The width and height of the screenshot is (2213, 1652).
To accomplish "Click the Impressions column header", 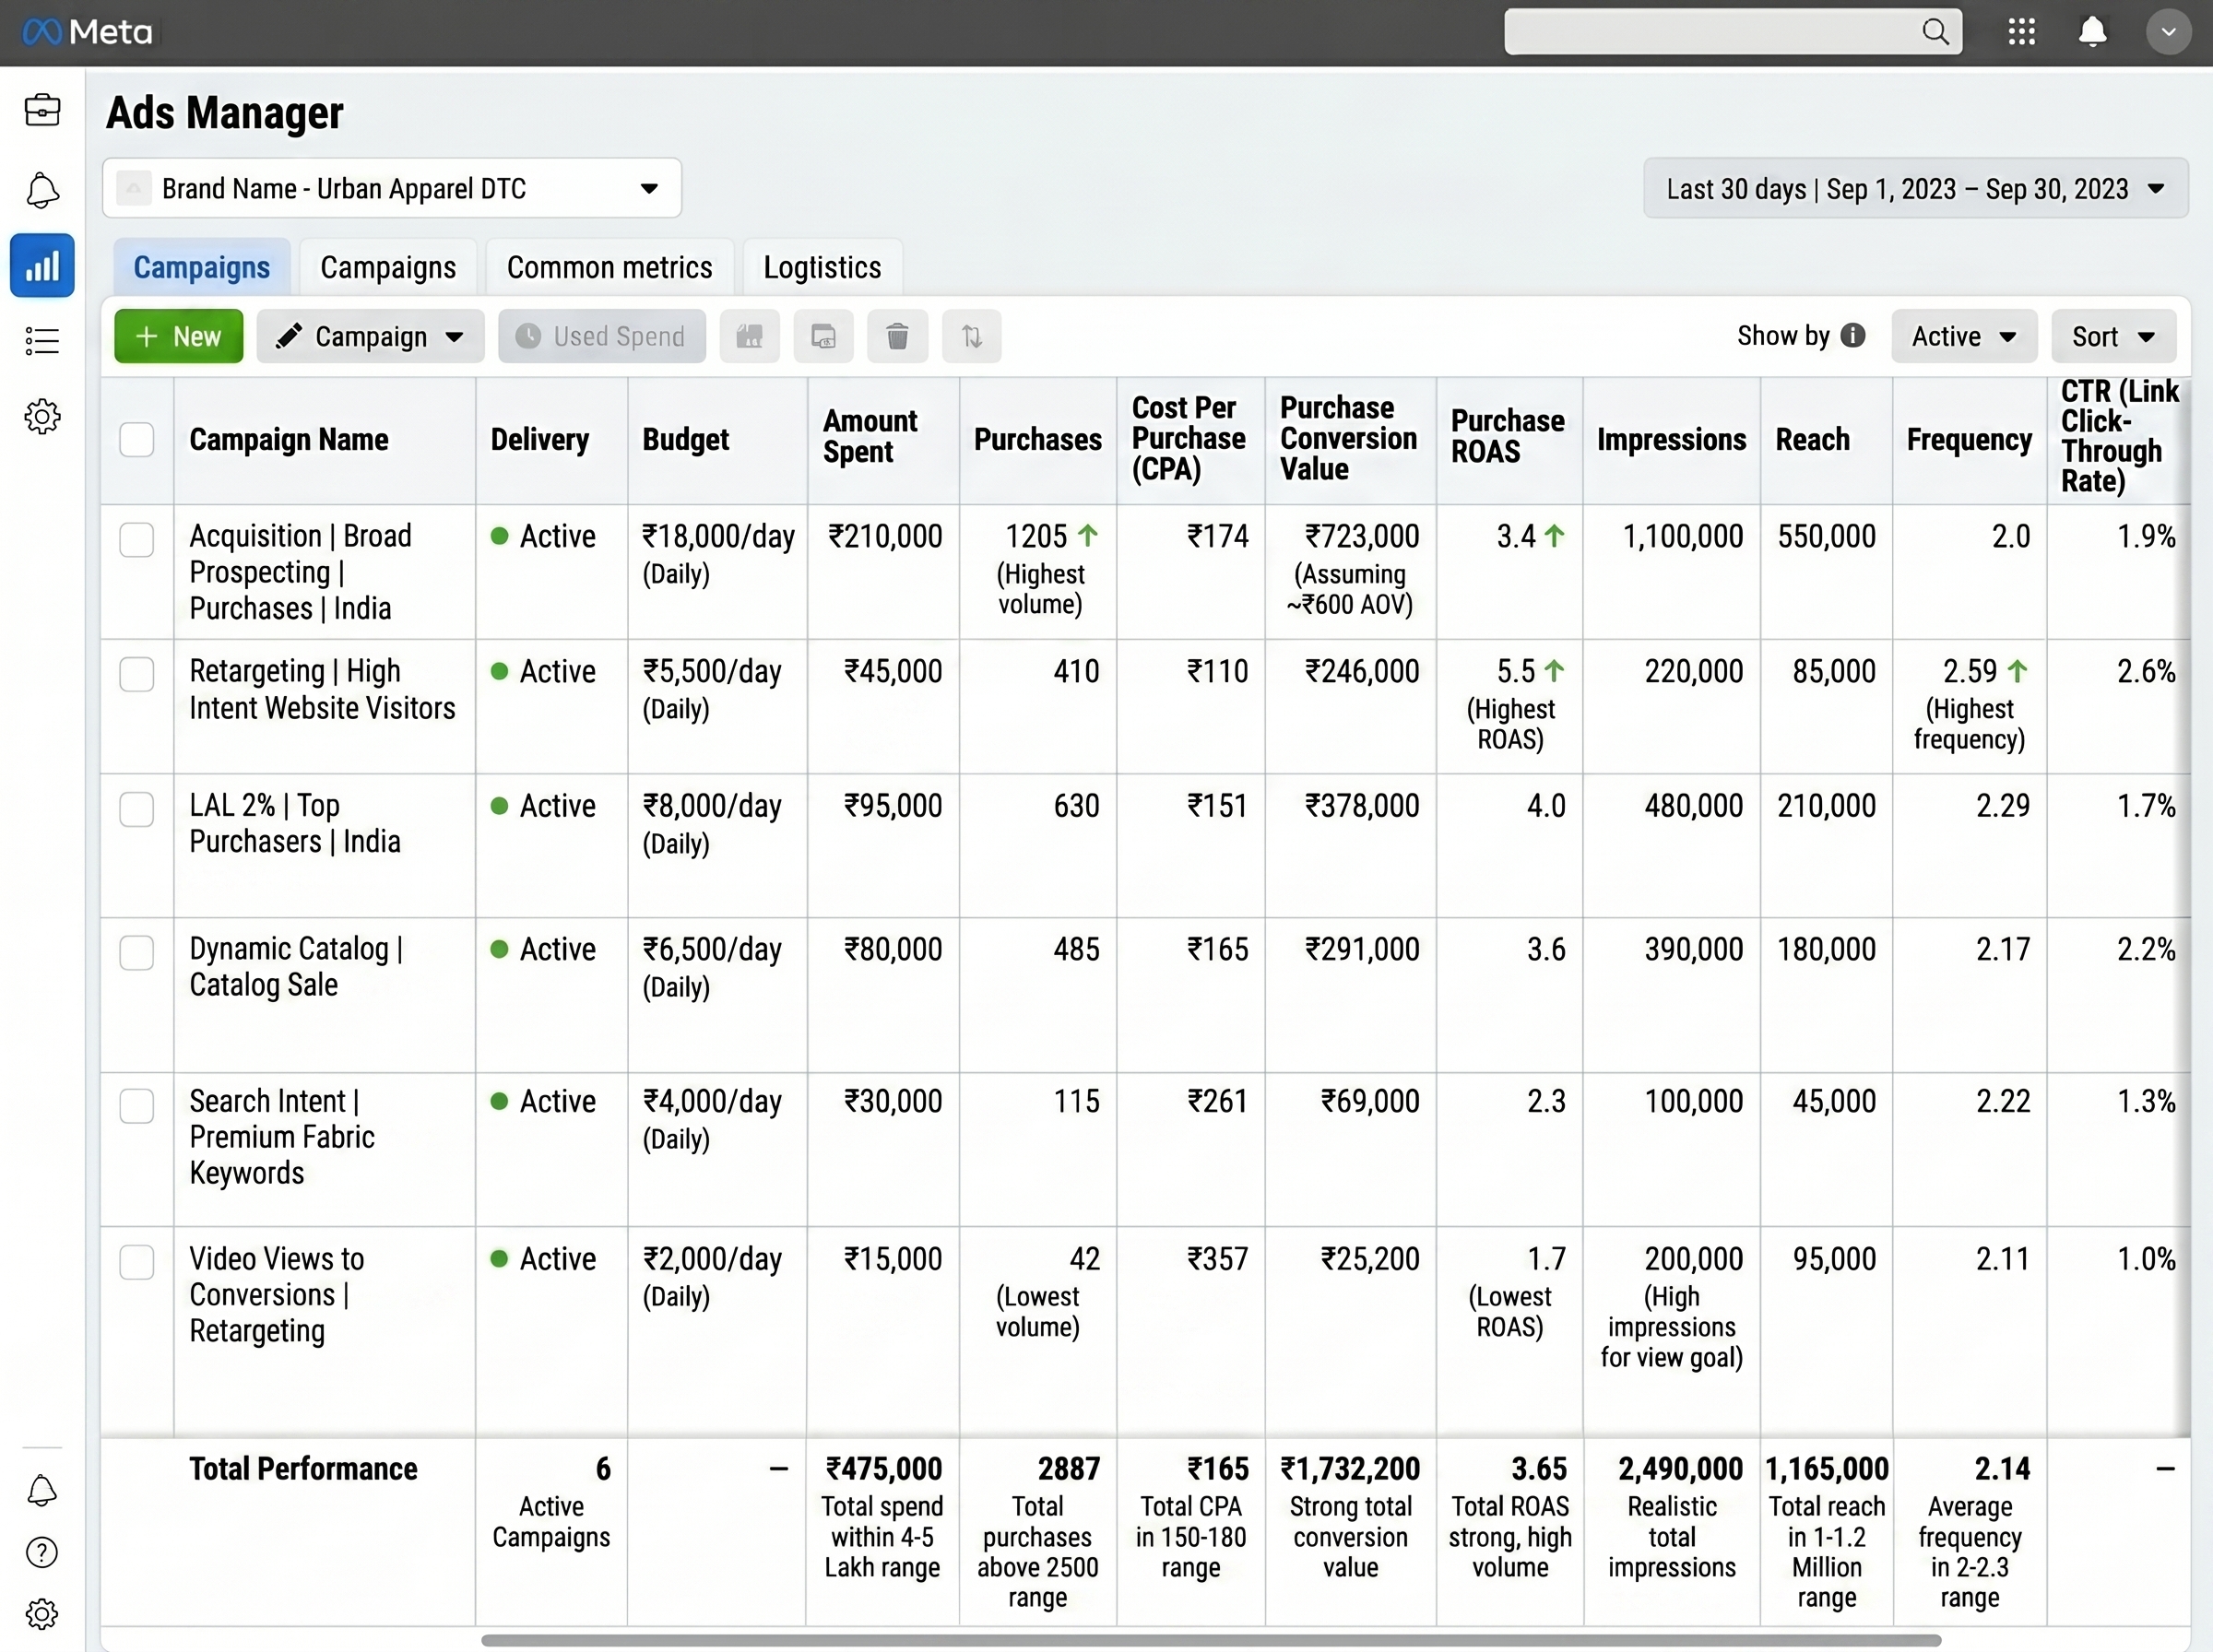I will [x=1671, y=440].
